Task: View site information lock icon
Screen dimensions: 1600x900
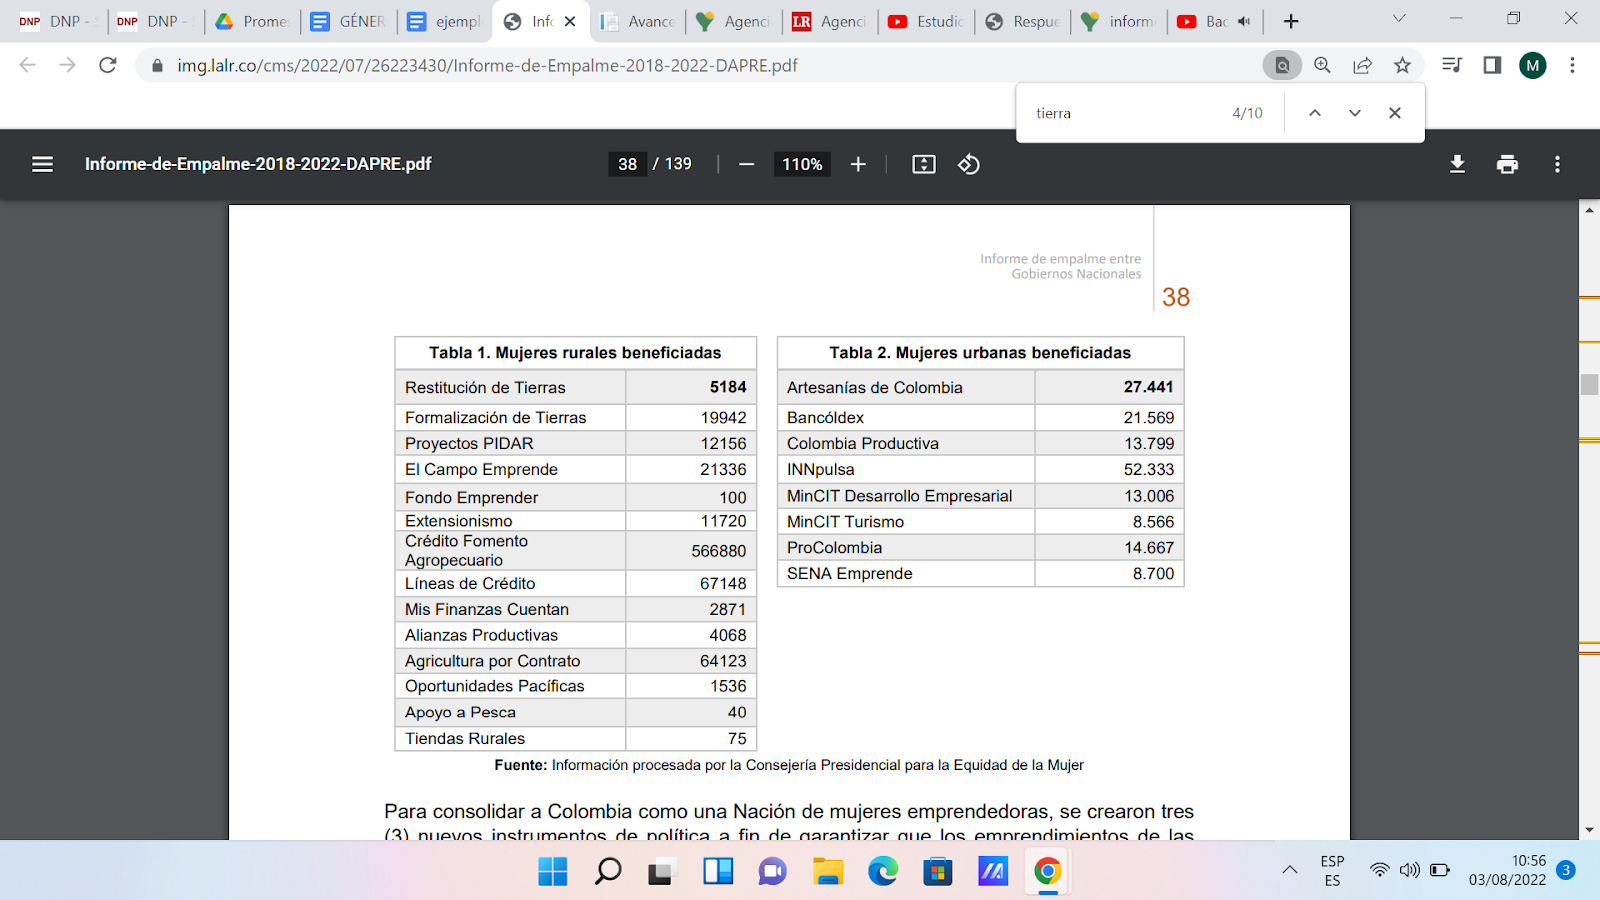Action: 156,65
